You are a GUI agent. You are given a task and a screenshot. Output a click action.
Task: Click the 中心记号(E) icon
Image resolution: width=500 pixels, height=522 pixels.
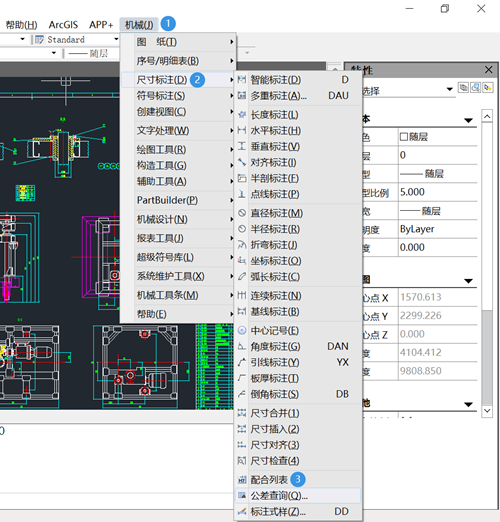242,331
